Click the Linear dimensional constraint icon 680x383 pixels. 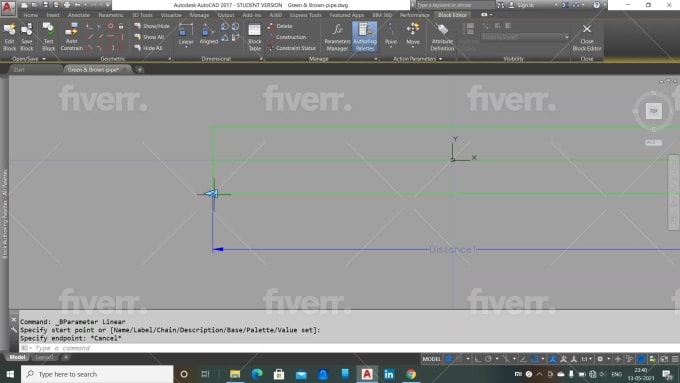click(186, 31)
